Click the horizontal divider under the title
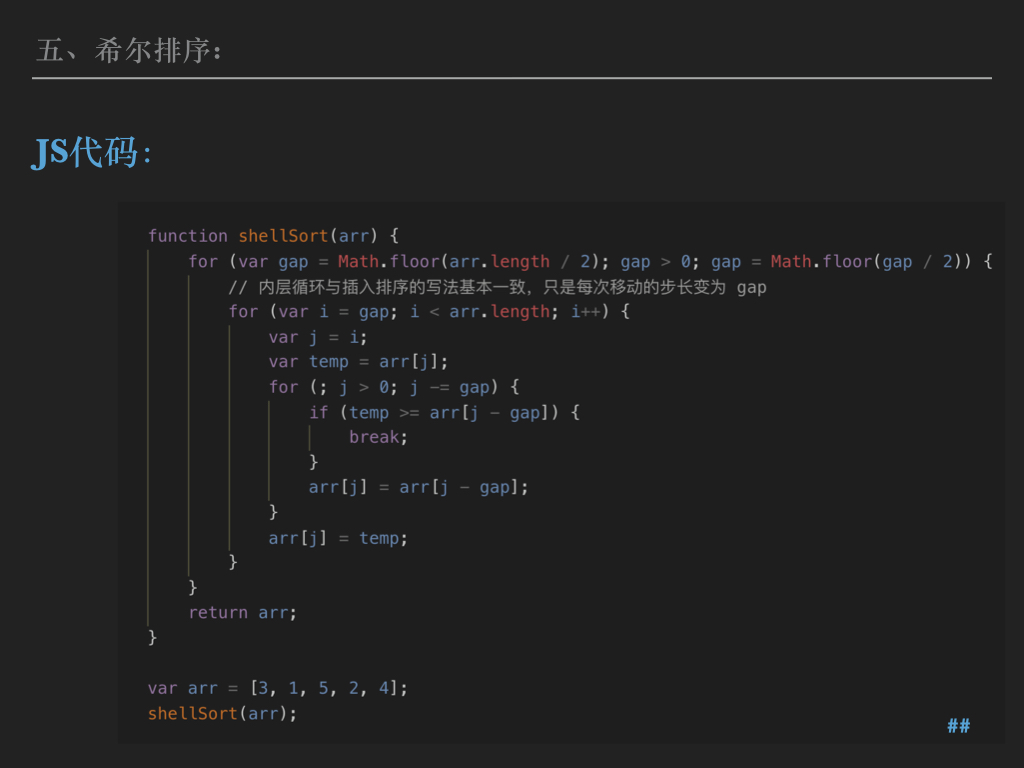This screenshot has width=1024, height=768. coord(512,78)
